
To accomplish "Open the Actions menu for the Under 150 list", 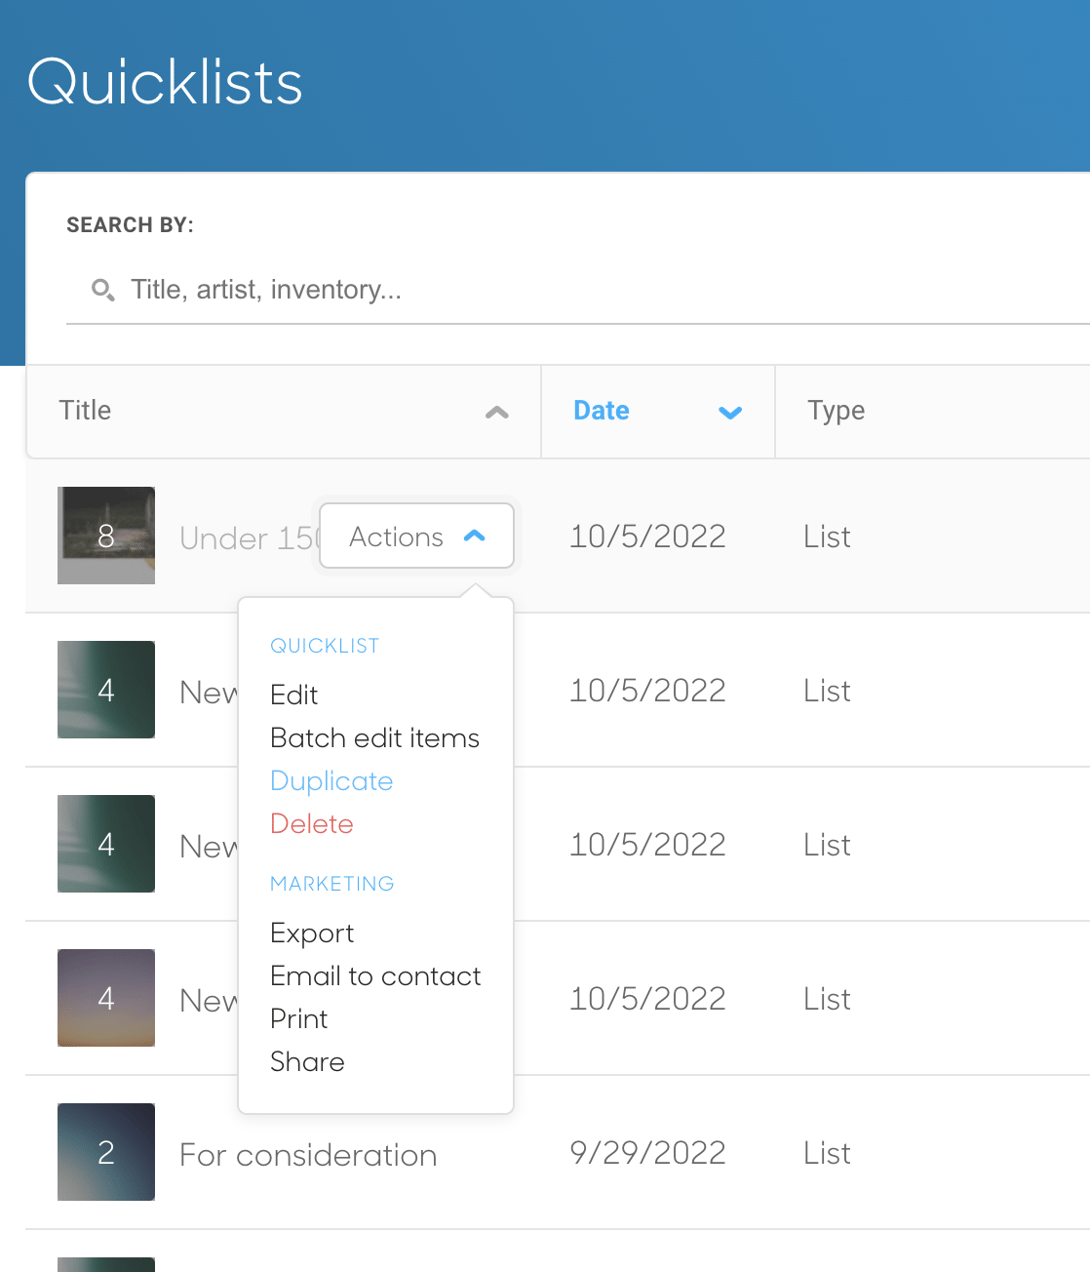I will [x=416, y=536].
